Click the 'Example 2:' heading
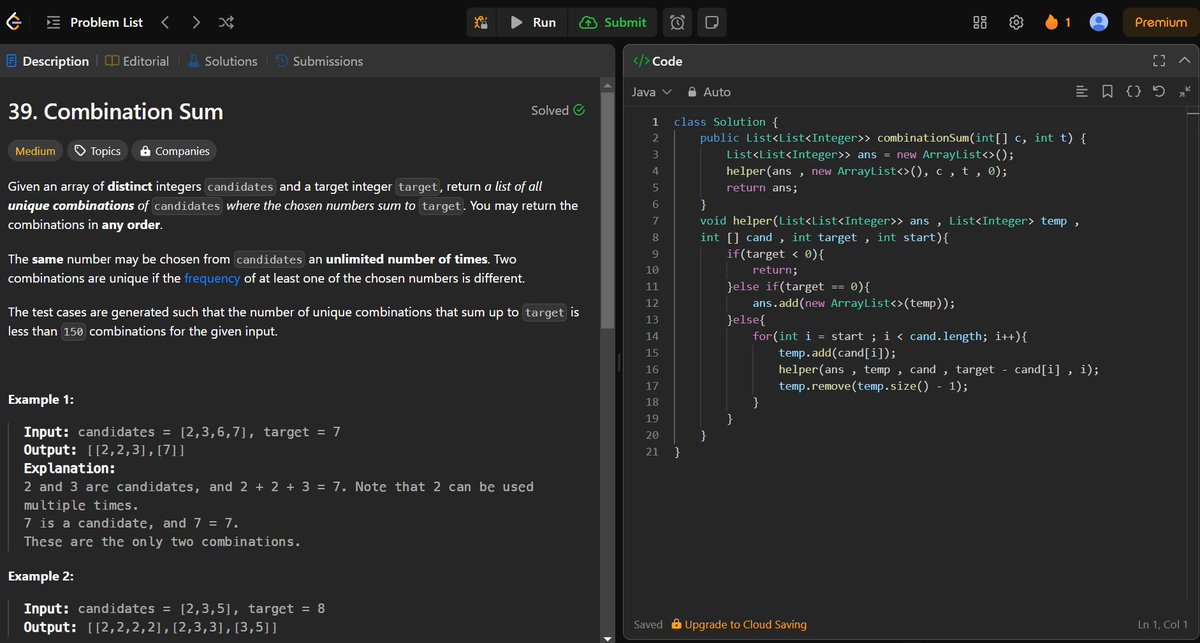The height and width of the screenshot is (643, 1200). [x=41, y=576]
